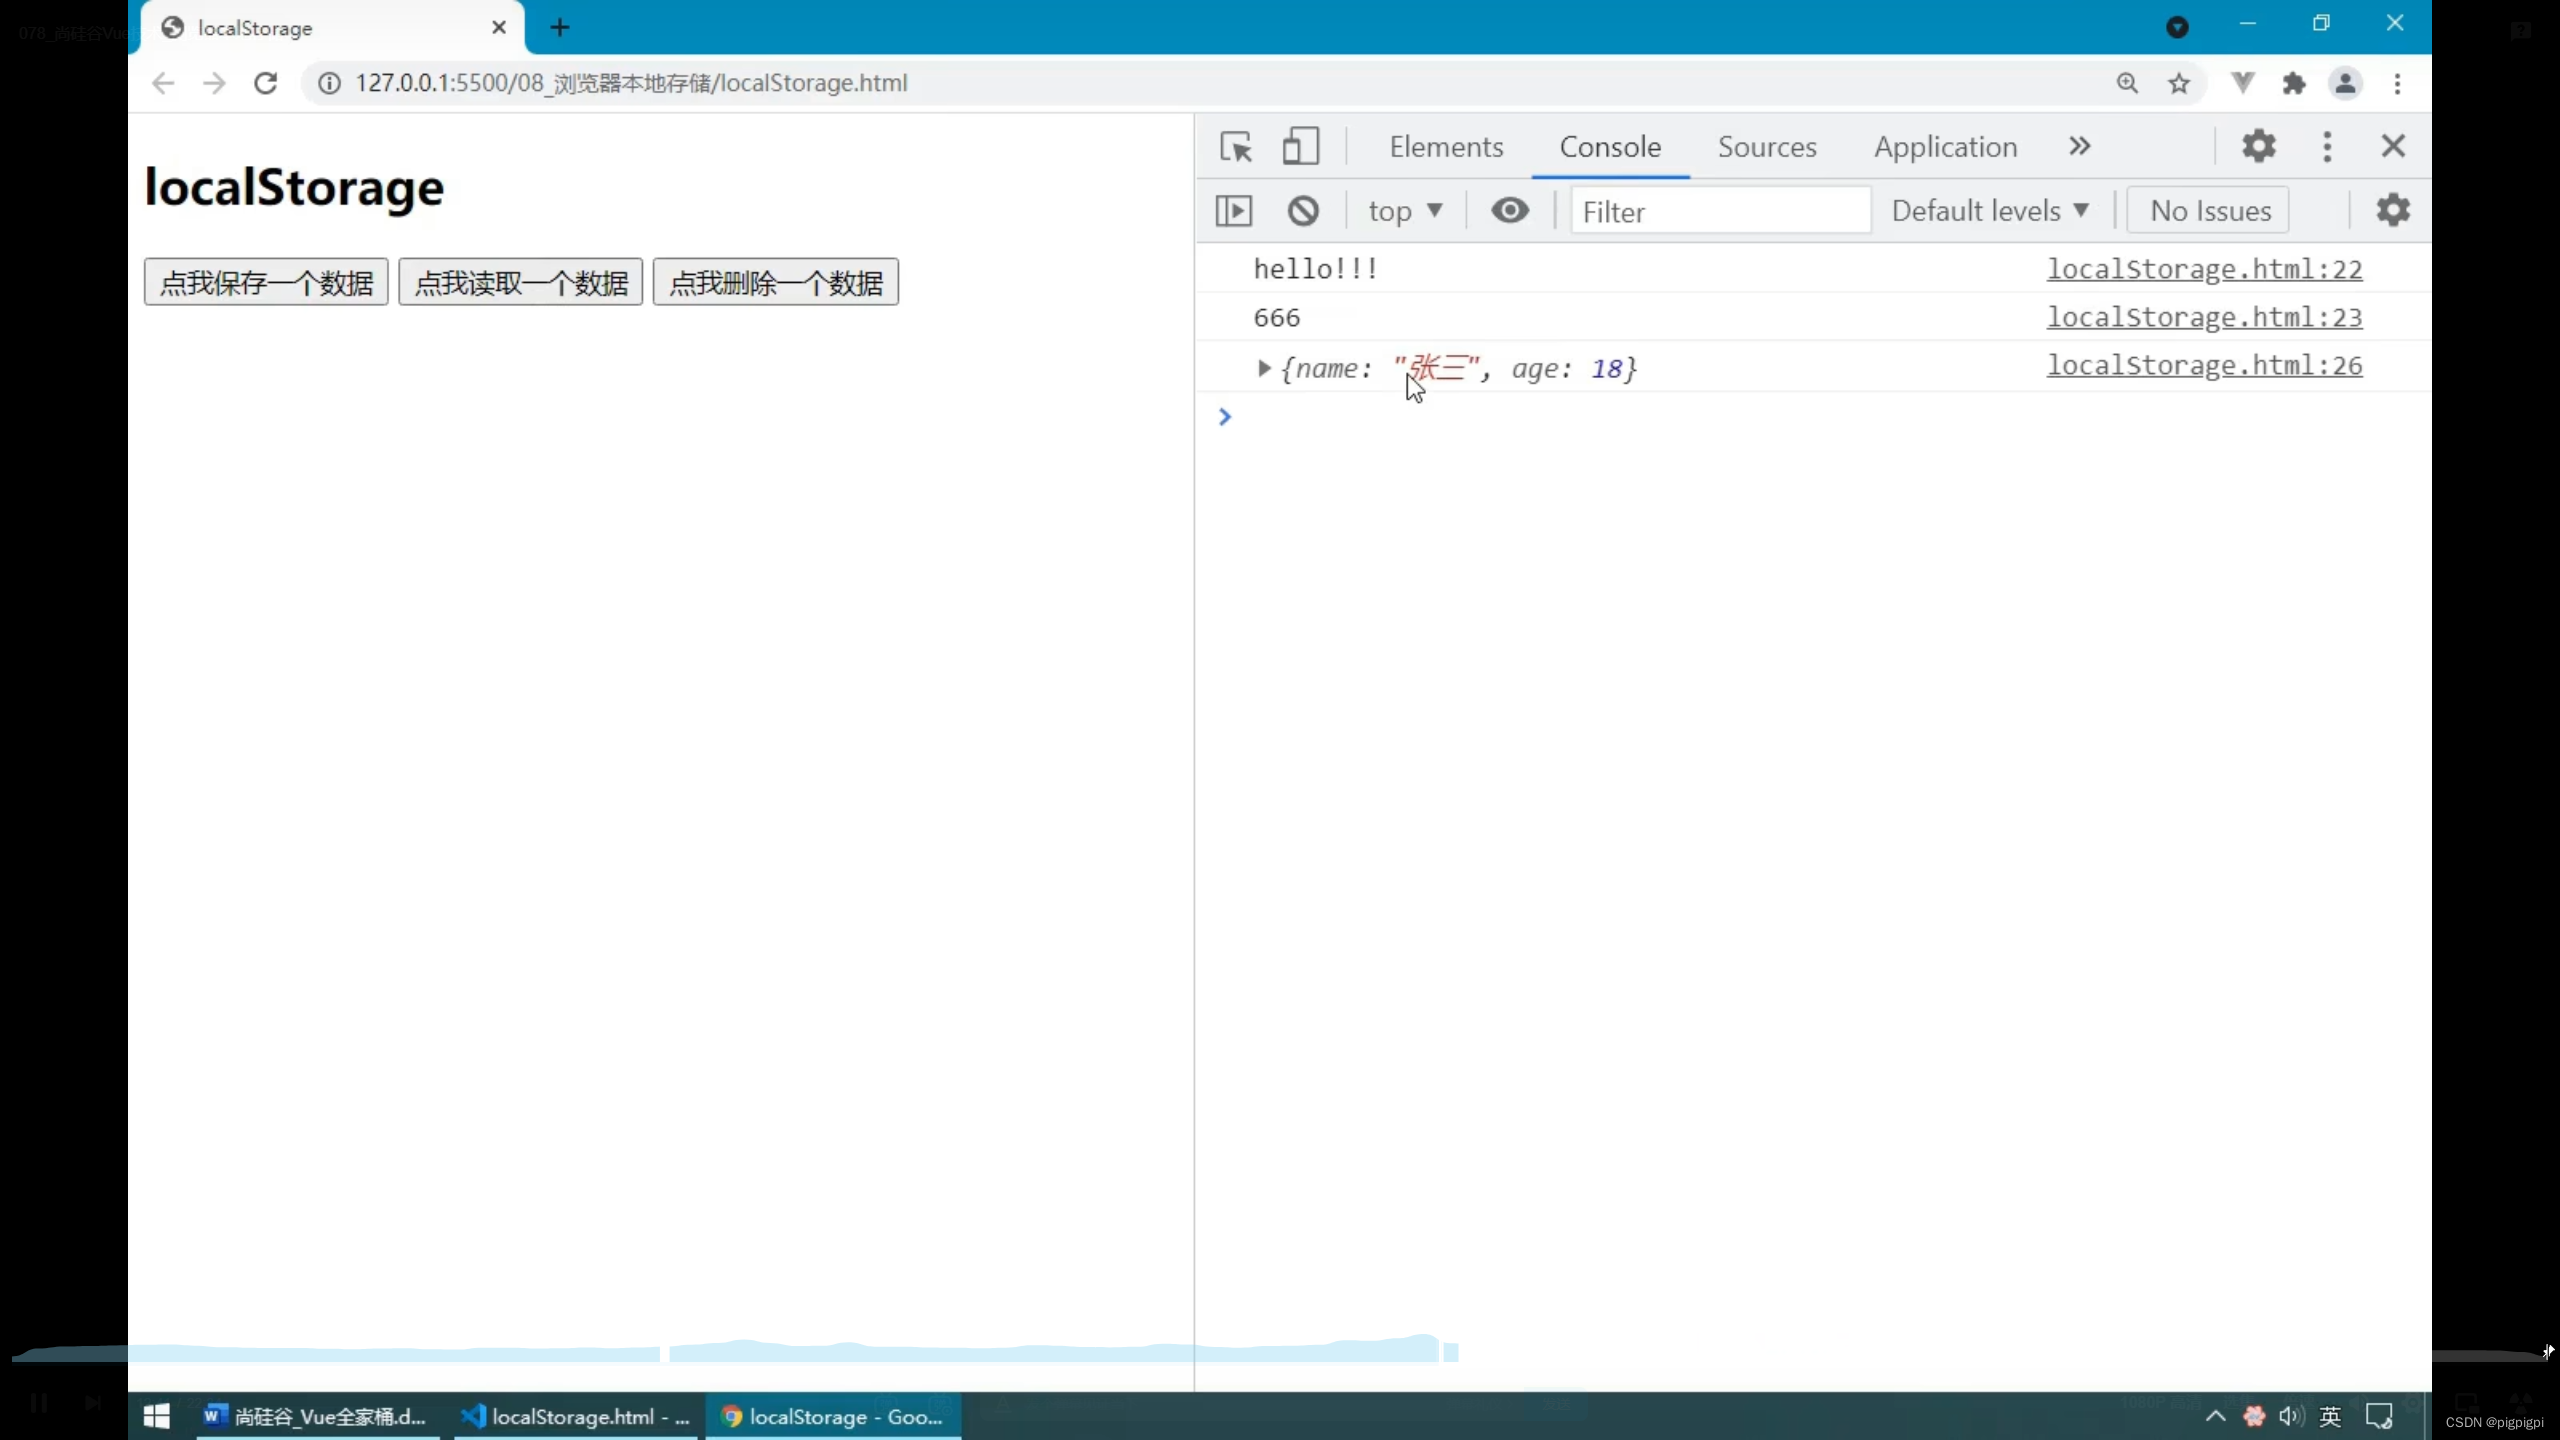
Task: Click the VS Code taskbar icon
Action: pos(575,1415)
